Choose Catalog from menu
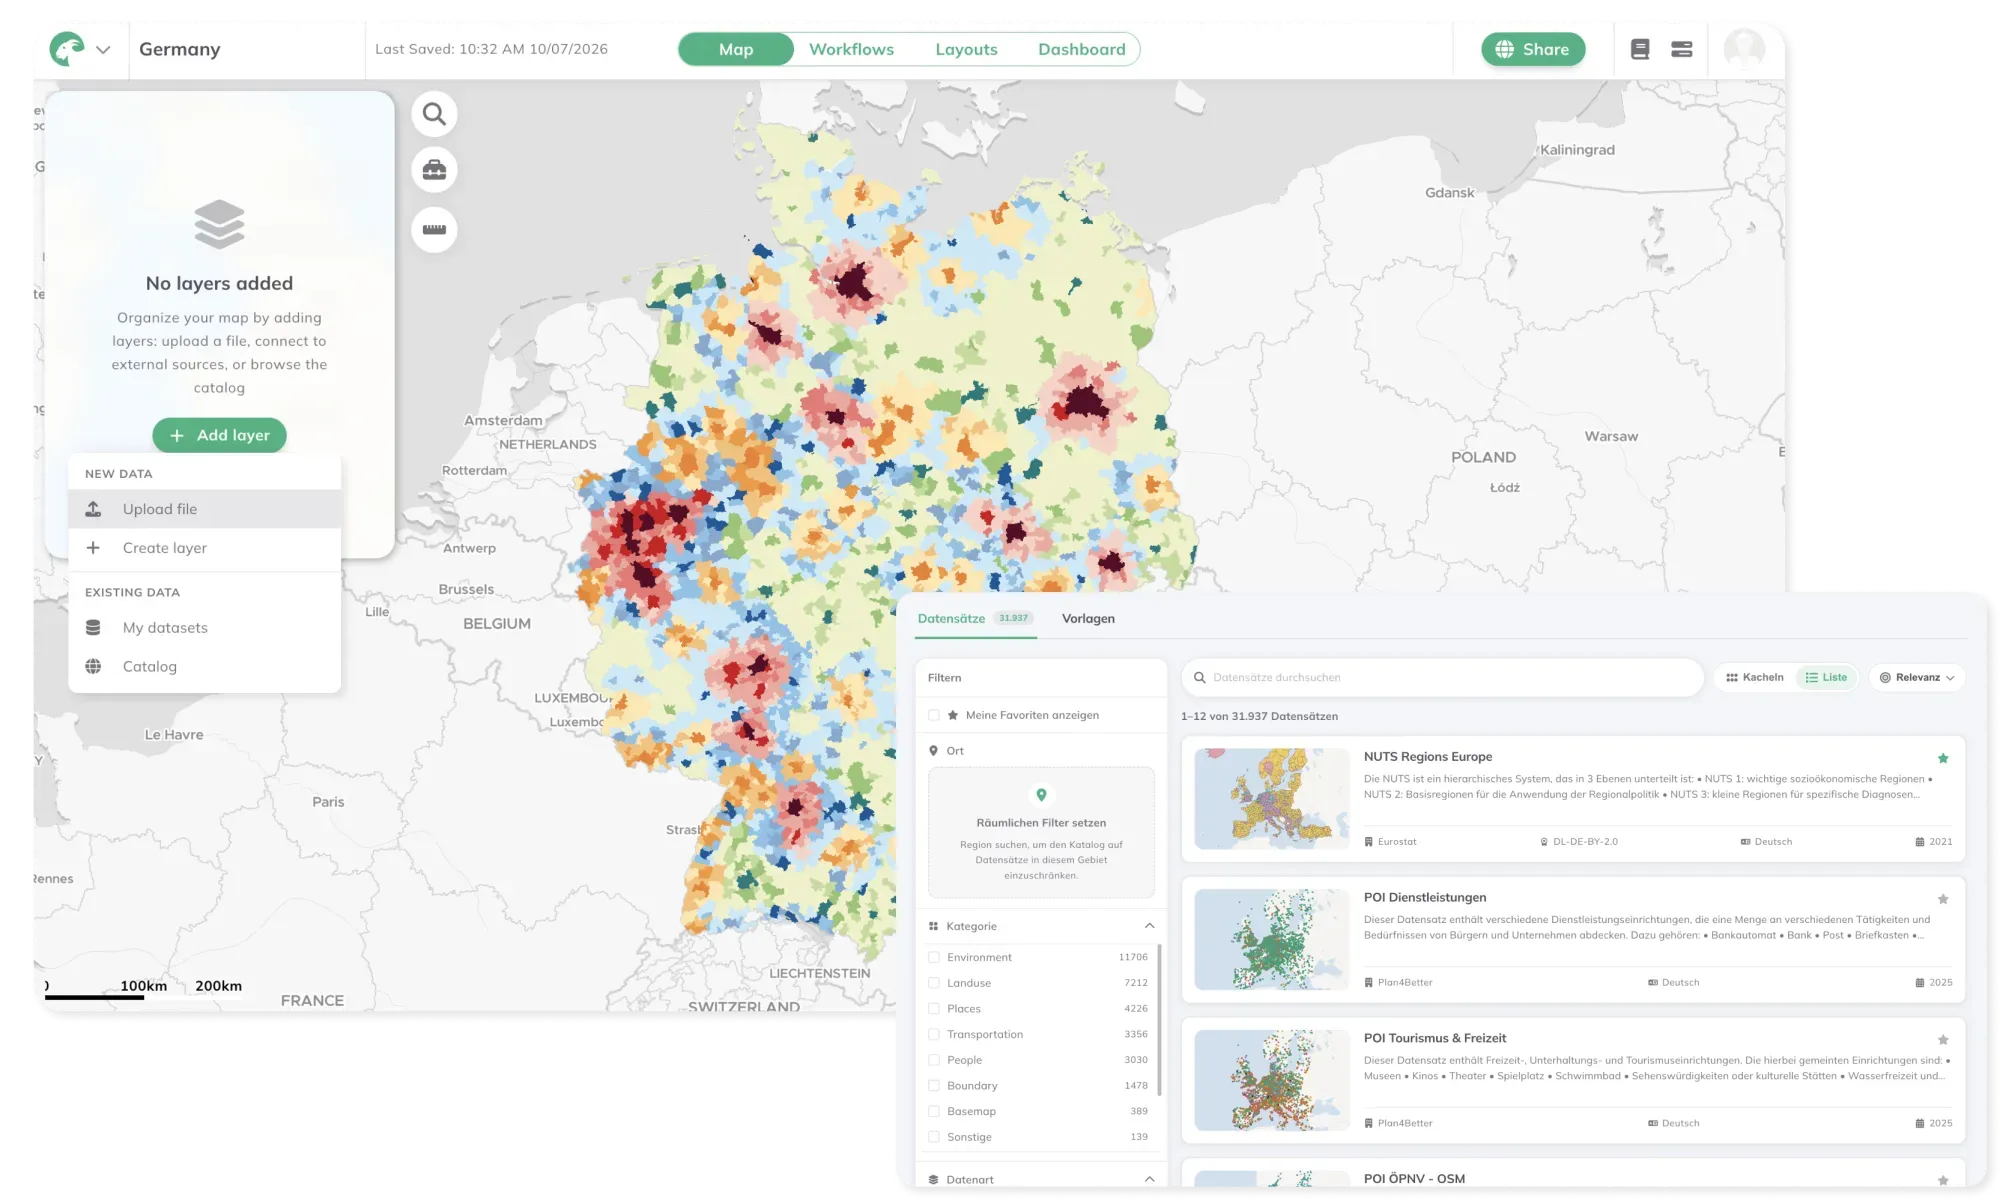Viewport: 2000px width, 1201px height. pos(205,666)
